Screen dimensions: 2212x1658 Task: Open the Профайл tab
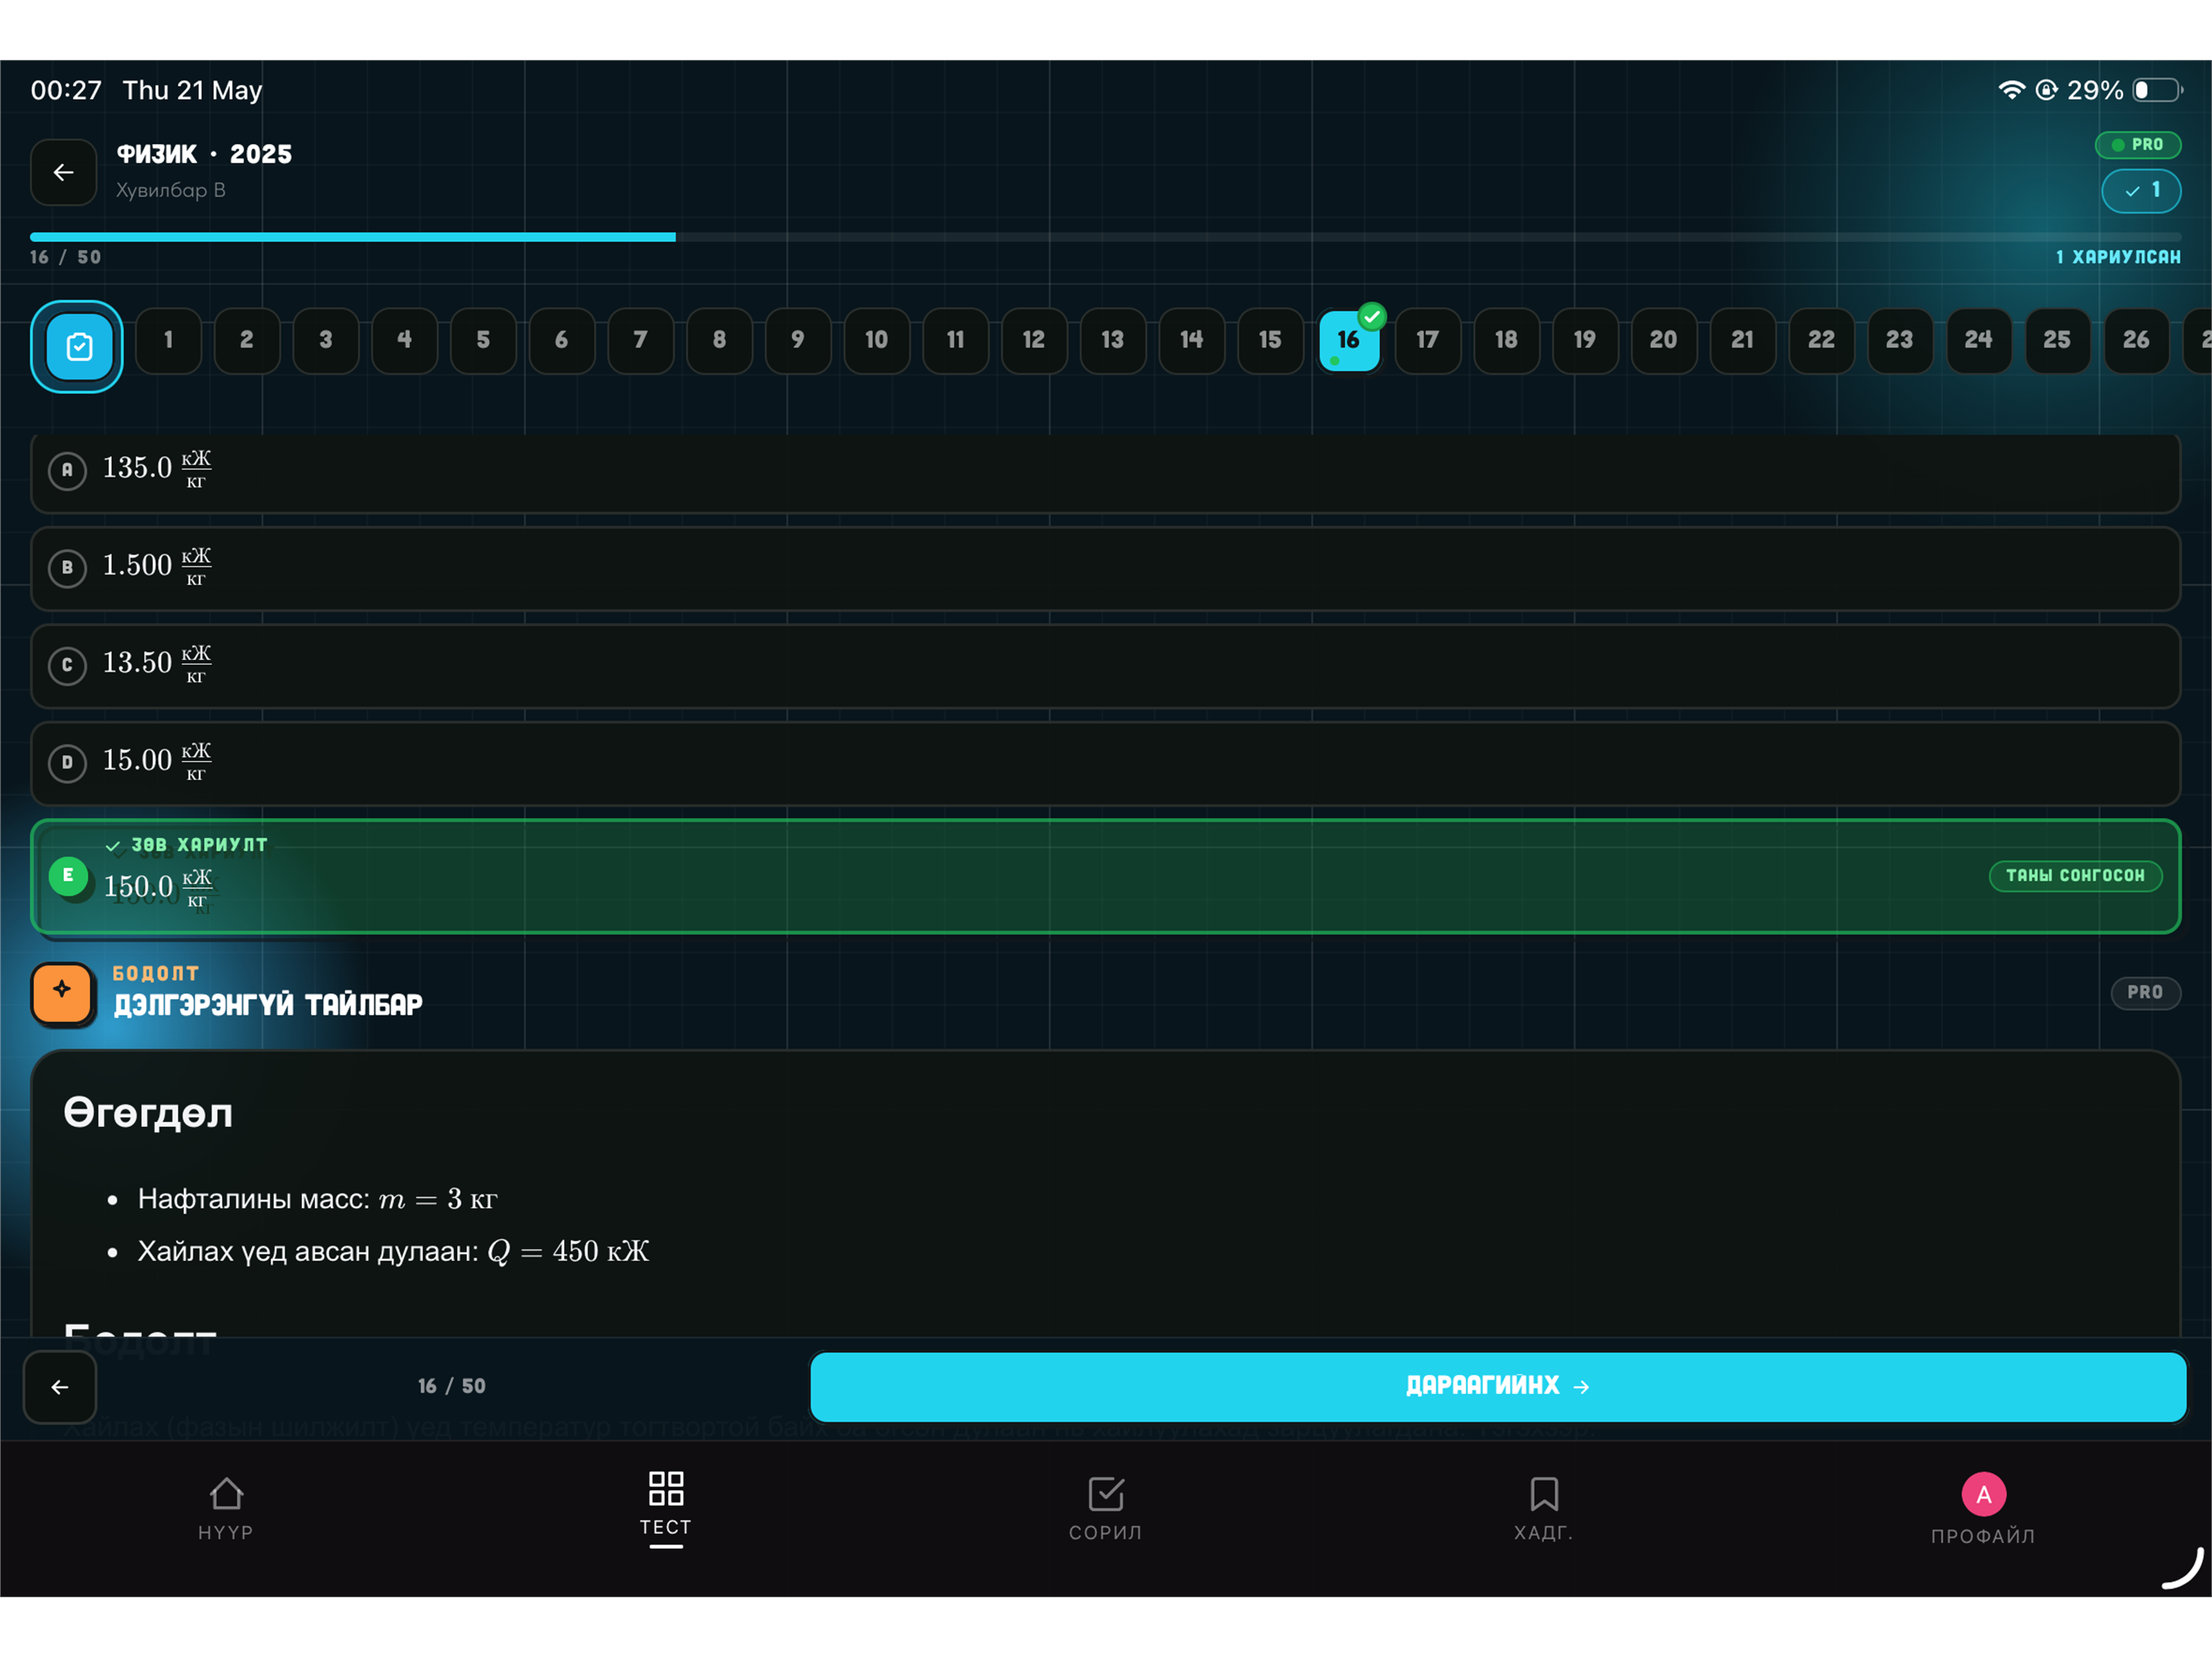coord(1983,1509)
